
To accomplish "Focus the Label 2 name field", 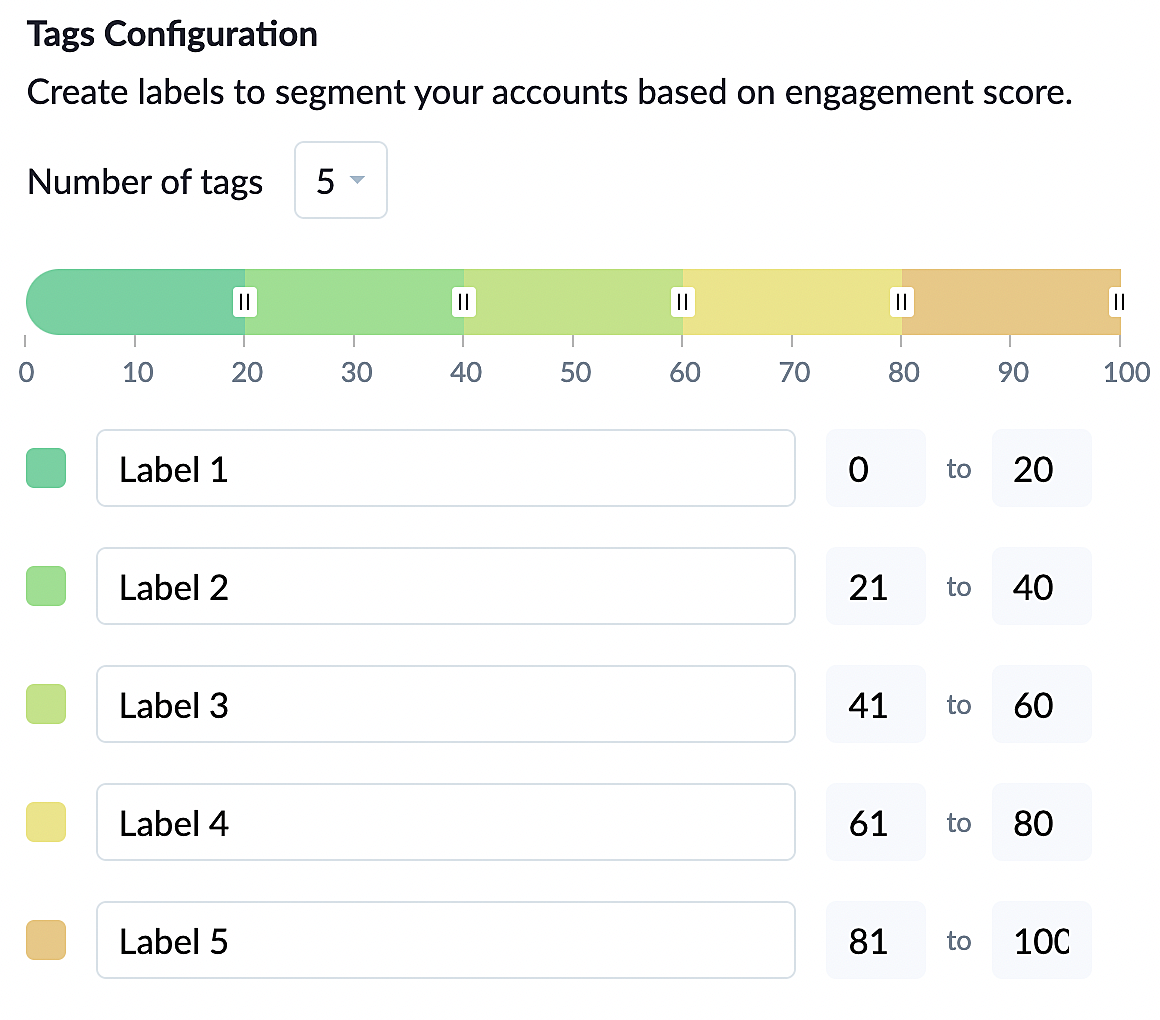I will (445, 586).
